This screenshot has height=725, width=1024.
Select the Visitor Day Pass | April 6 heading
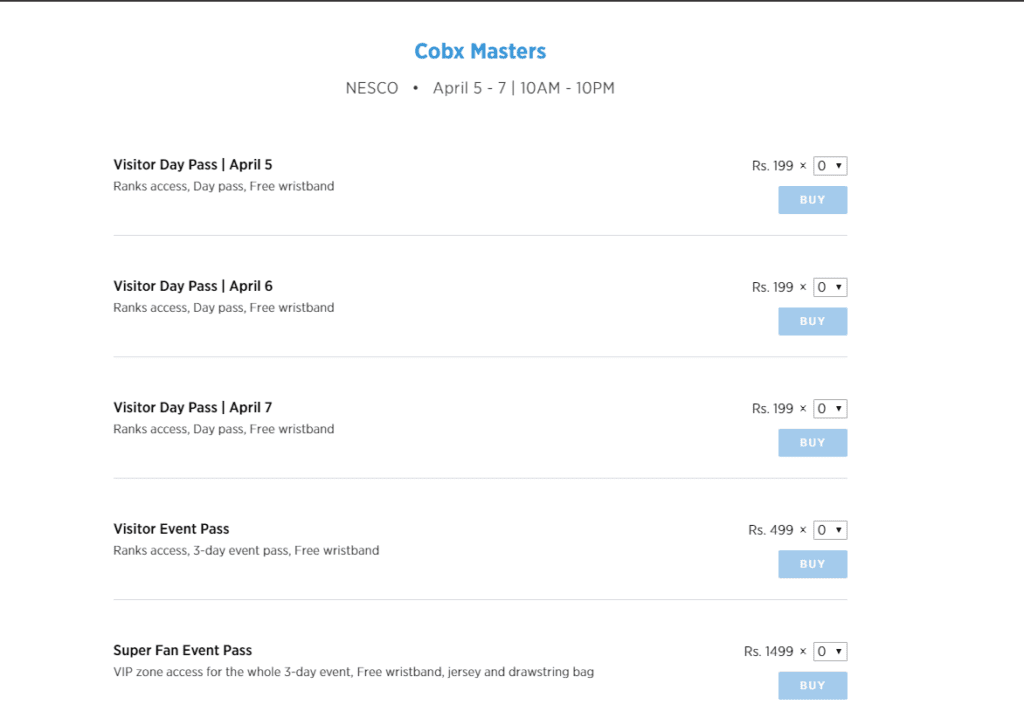[193, 286]
